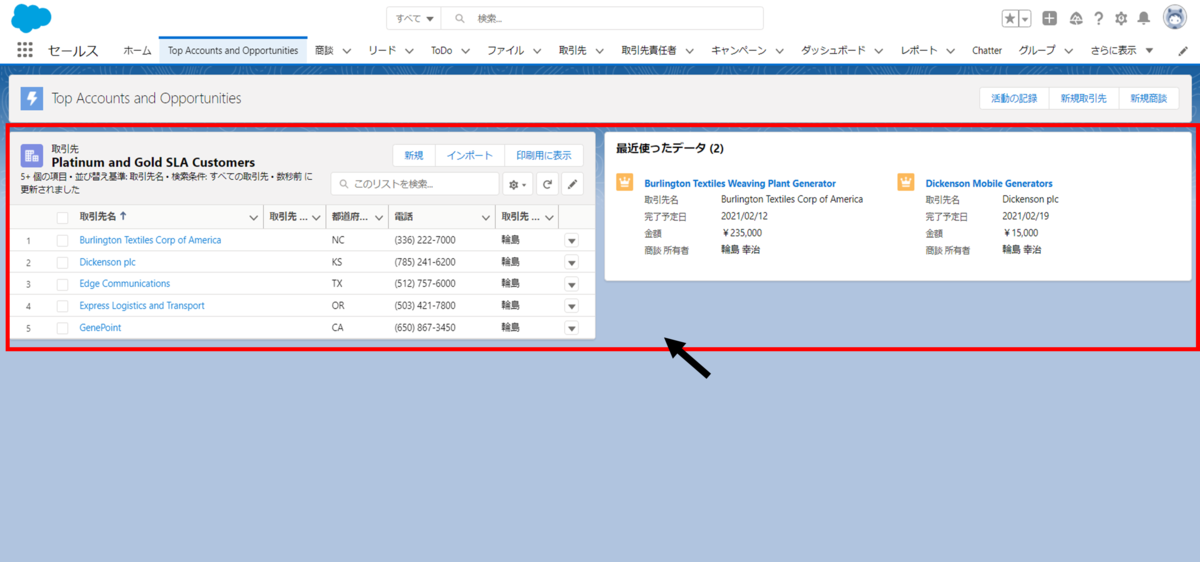Image resolution: width=1200 pixels, height=562 pixels.
Task: Open the user profile avatar
Action: click(1175, 18)
